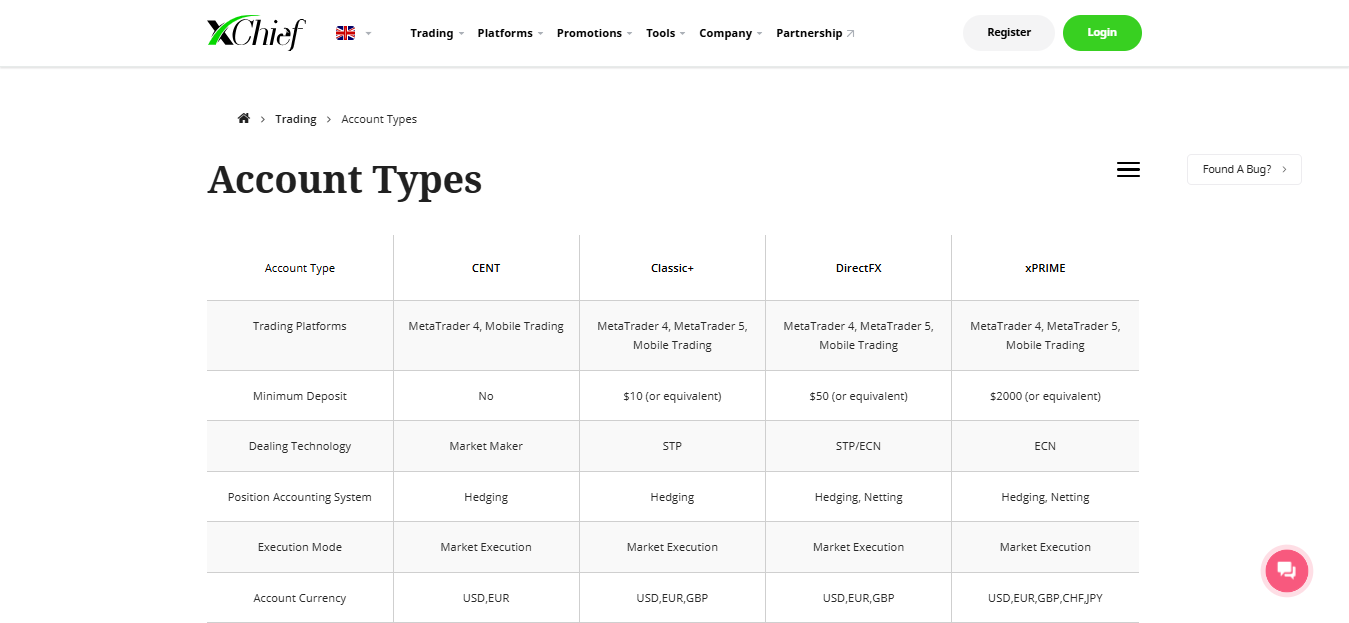Click the Dealing Technology row label
The height and width of the screenshot is (623, 1349).
tap(300, 446)
